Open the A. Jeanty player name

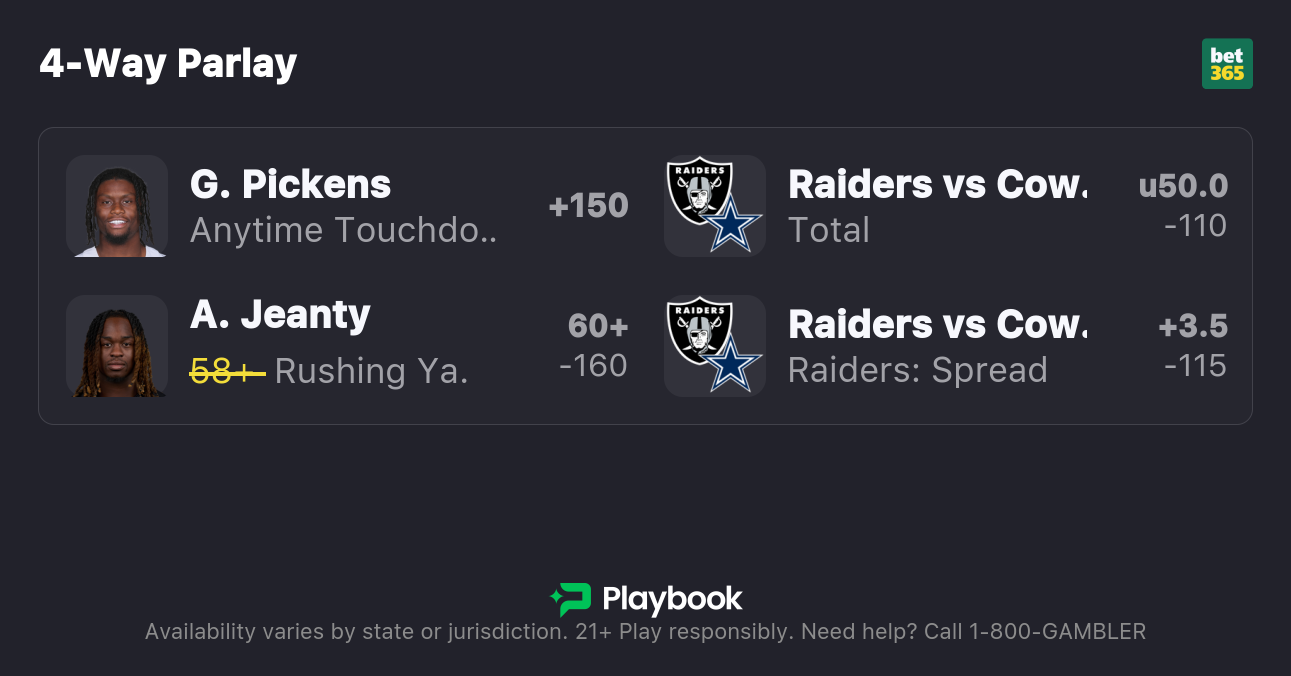[x=280, y=315]
